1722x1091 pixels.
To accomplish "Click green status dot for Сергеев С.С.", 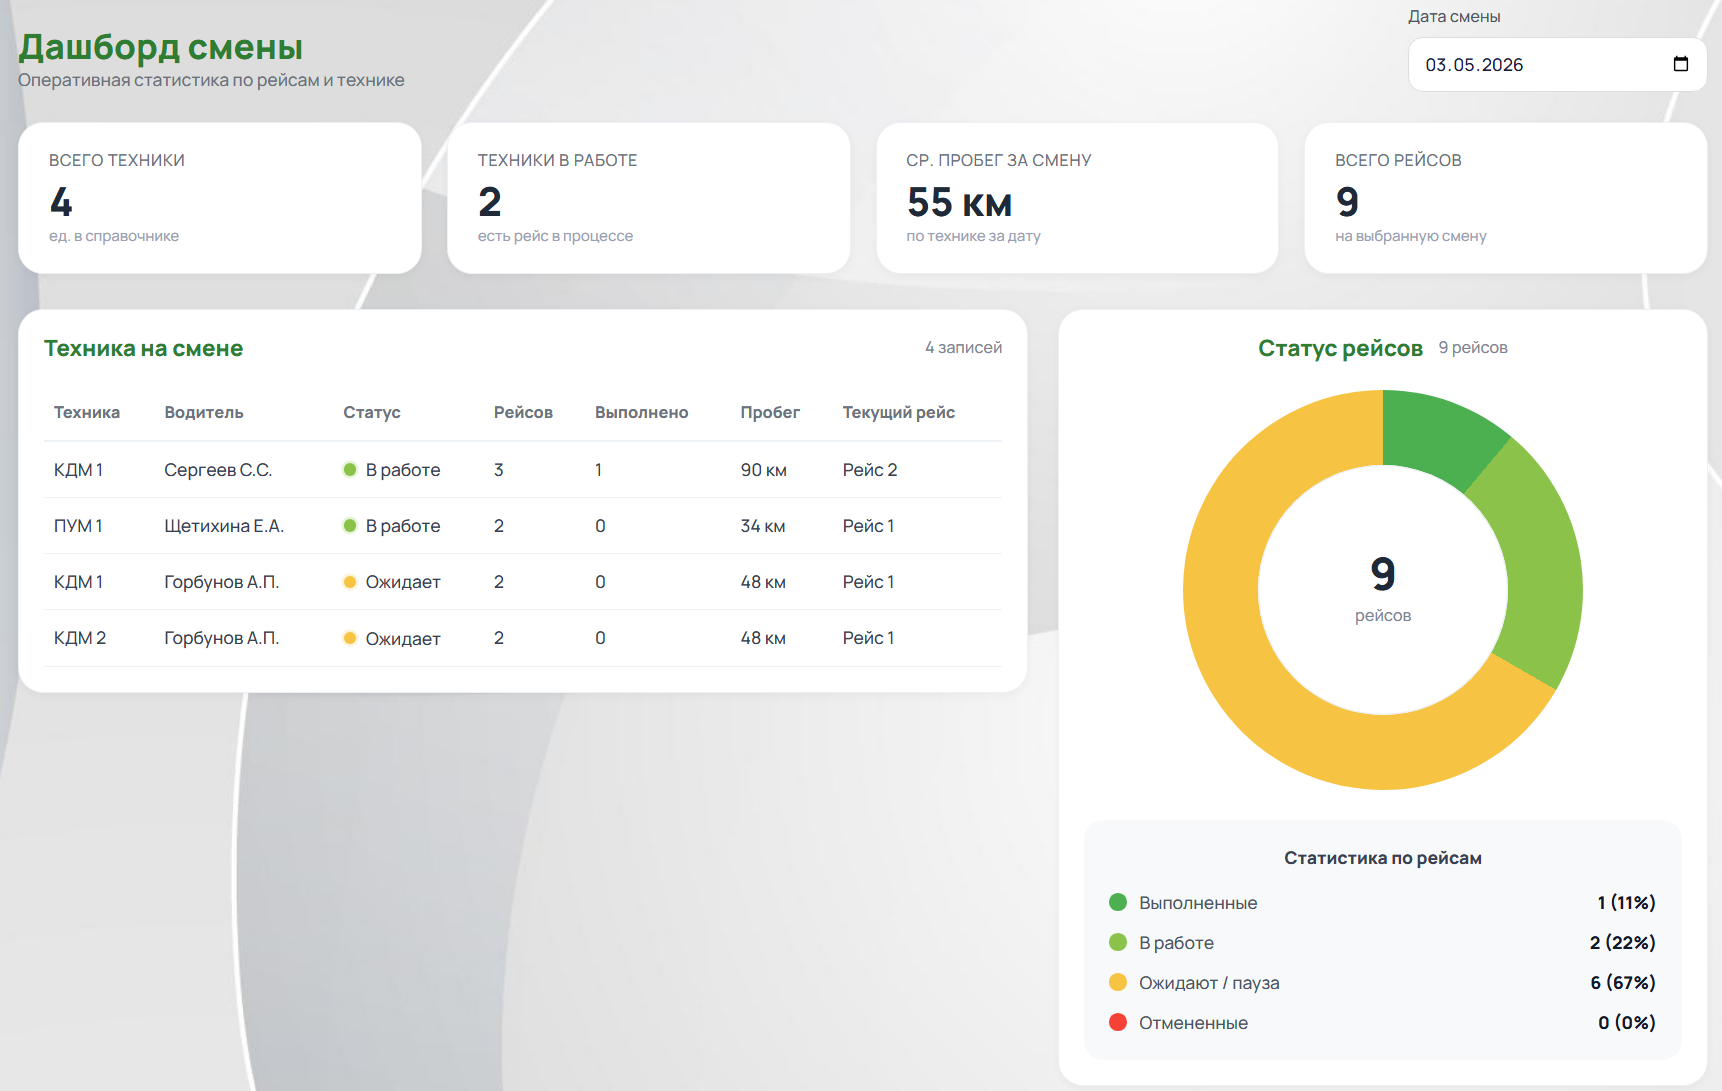I will (350, 470).
